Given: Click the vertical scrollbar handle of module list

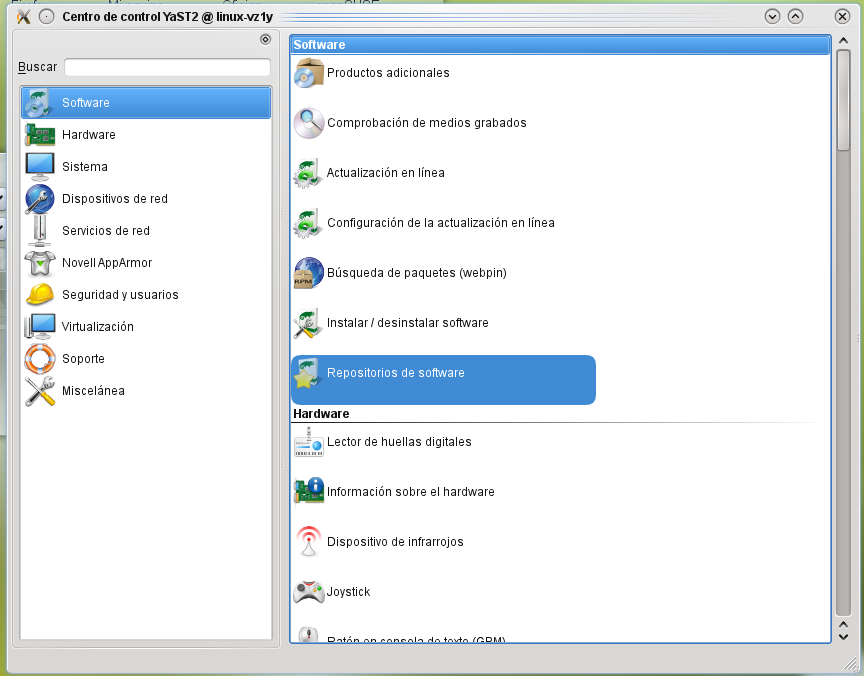Looking at the screenshot, I should (x=843, y=100).
